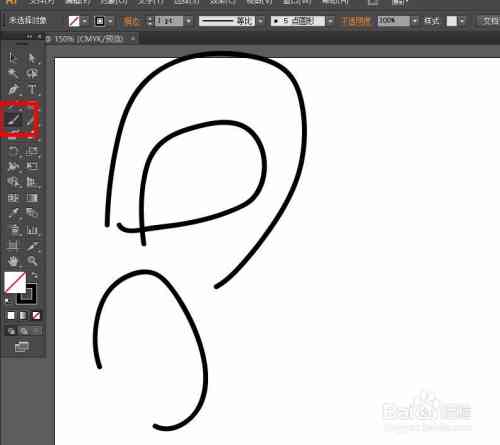Screen dimensions: 500x445
Task: Select the Slice tool
Action: (x=32, y=246)
